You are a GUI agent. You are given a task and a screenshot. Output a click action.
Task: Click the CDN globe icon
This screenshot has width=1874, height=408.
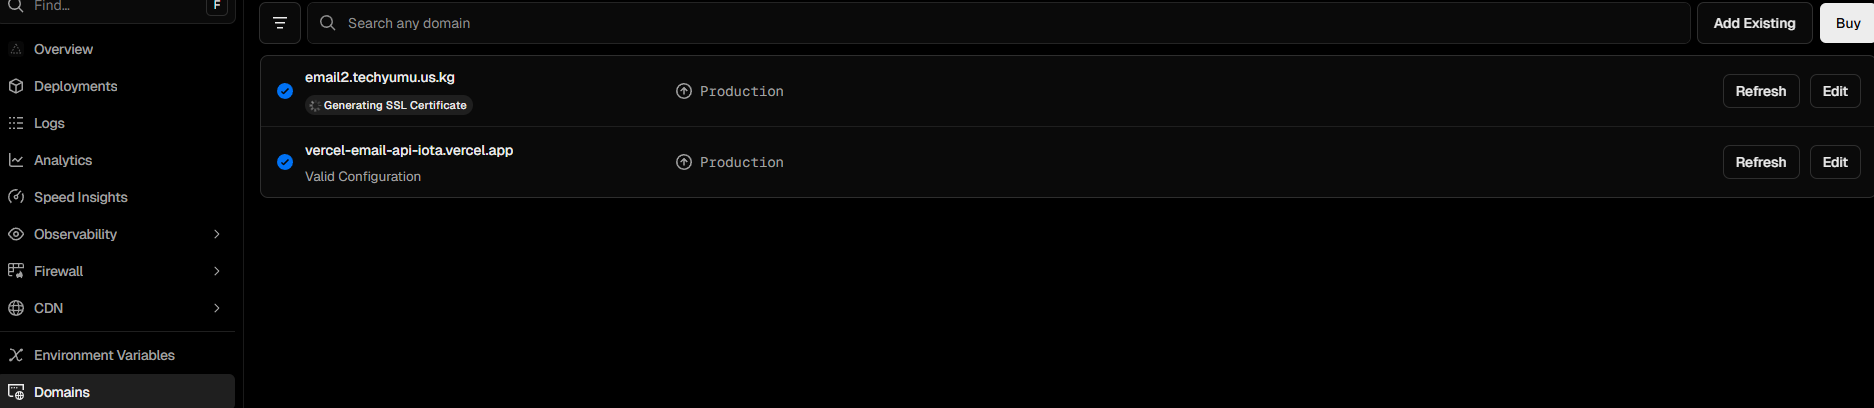point(16,308)
